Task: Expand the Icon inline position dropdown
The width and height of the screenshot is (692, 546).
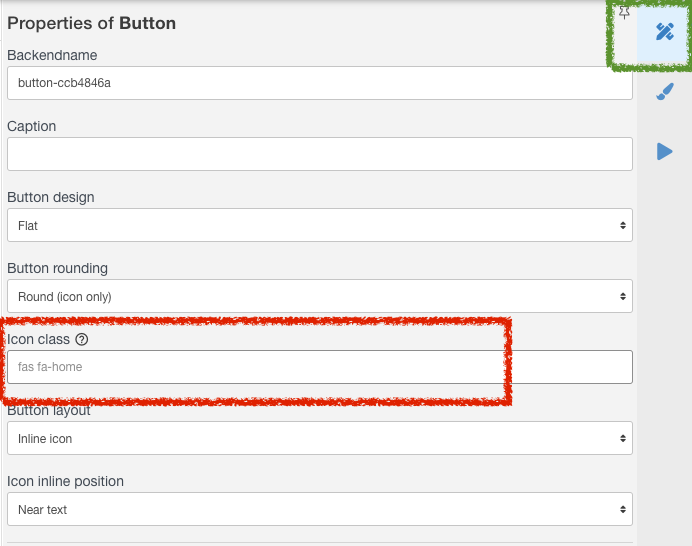Action: click(x=320, y=509)
